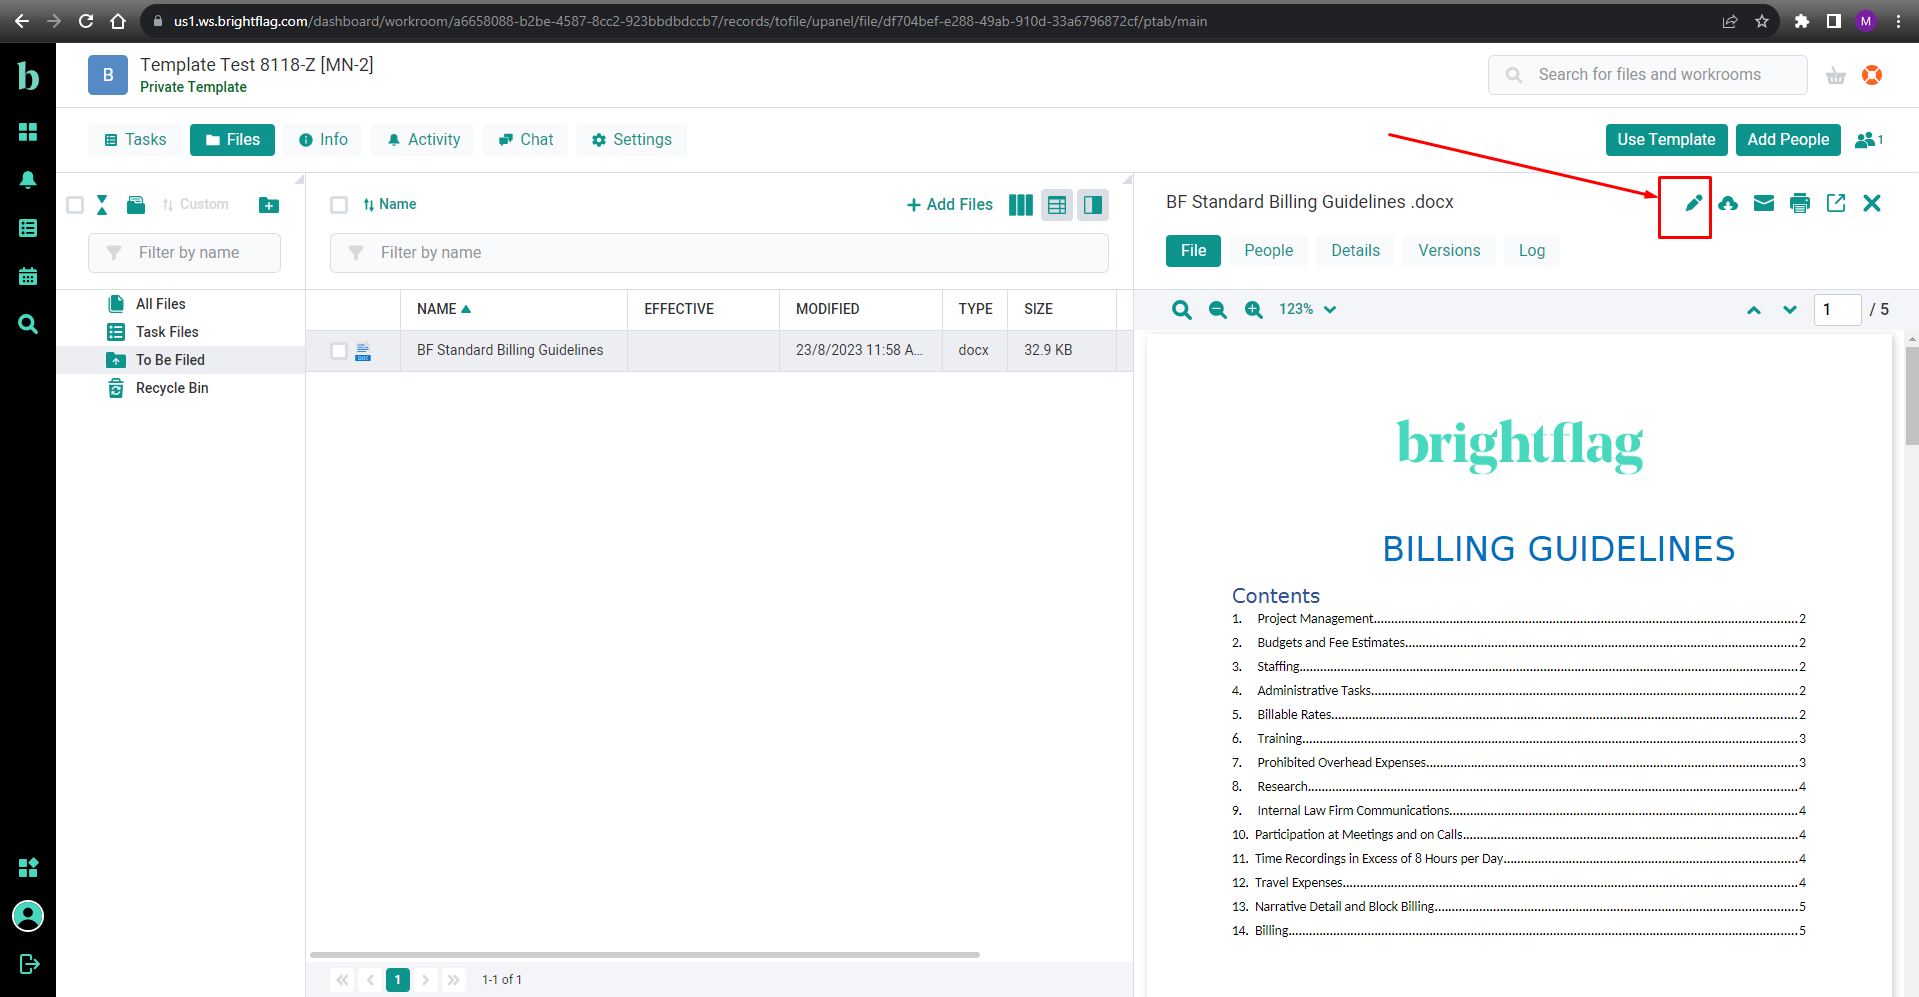Open notifications bell in left sidebar
The height and width of the screenshot is (997, 1919).
[x=28, y=180]
